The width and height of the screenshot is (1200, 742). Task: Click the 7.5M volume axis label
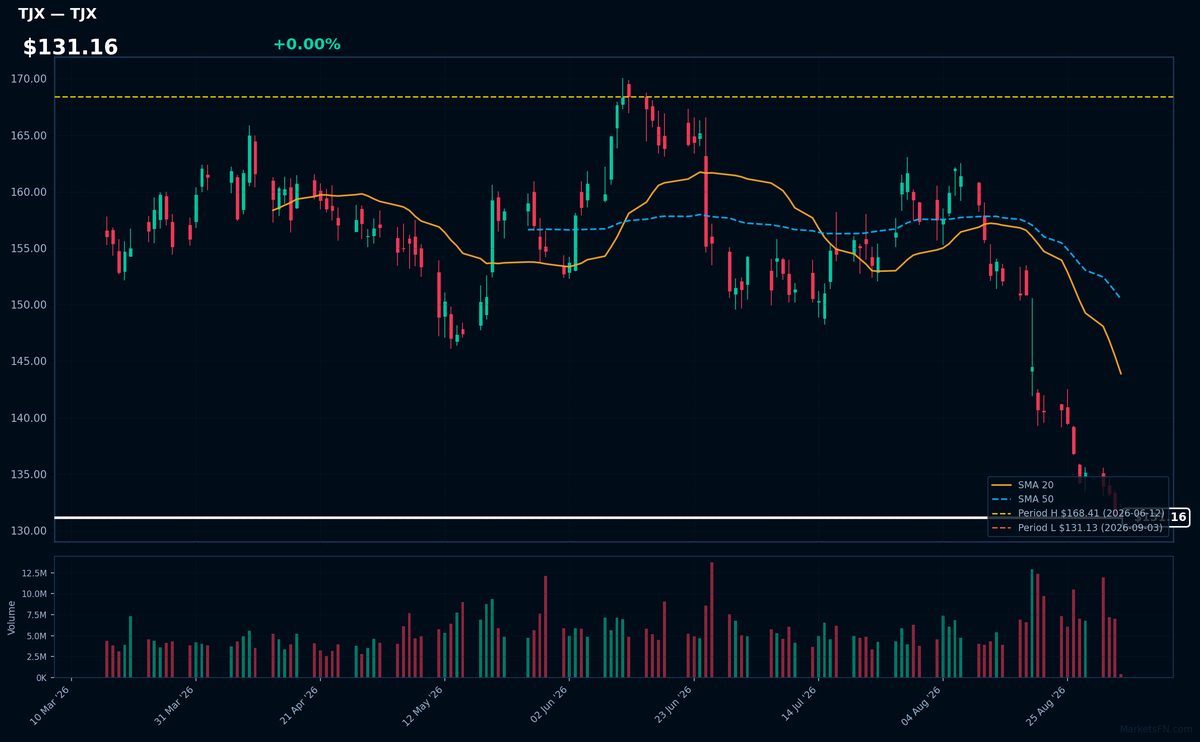pyautogui.click(x=36, y=615)
